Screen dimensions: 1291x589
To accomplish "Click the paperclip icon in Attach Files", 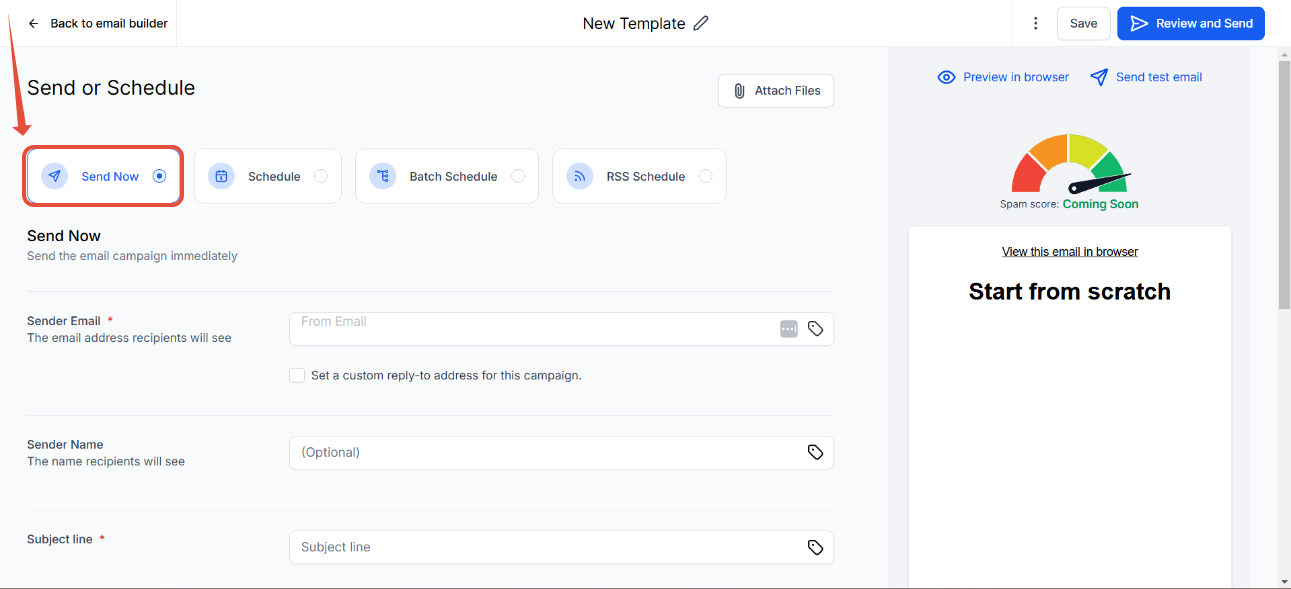I will pos(739,91).
